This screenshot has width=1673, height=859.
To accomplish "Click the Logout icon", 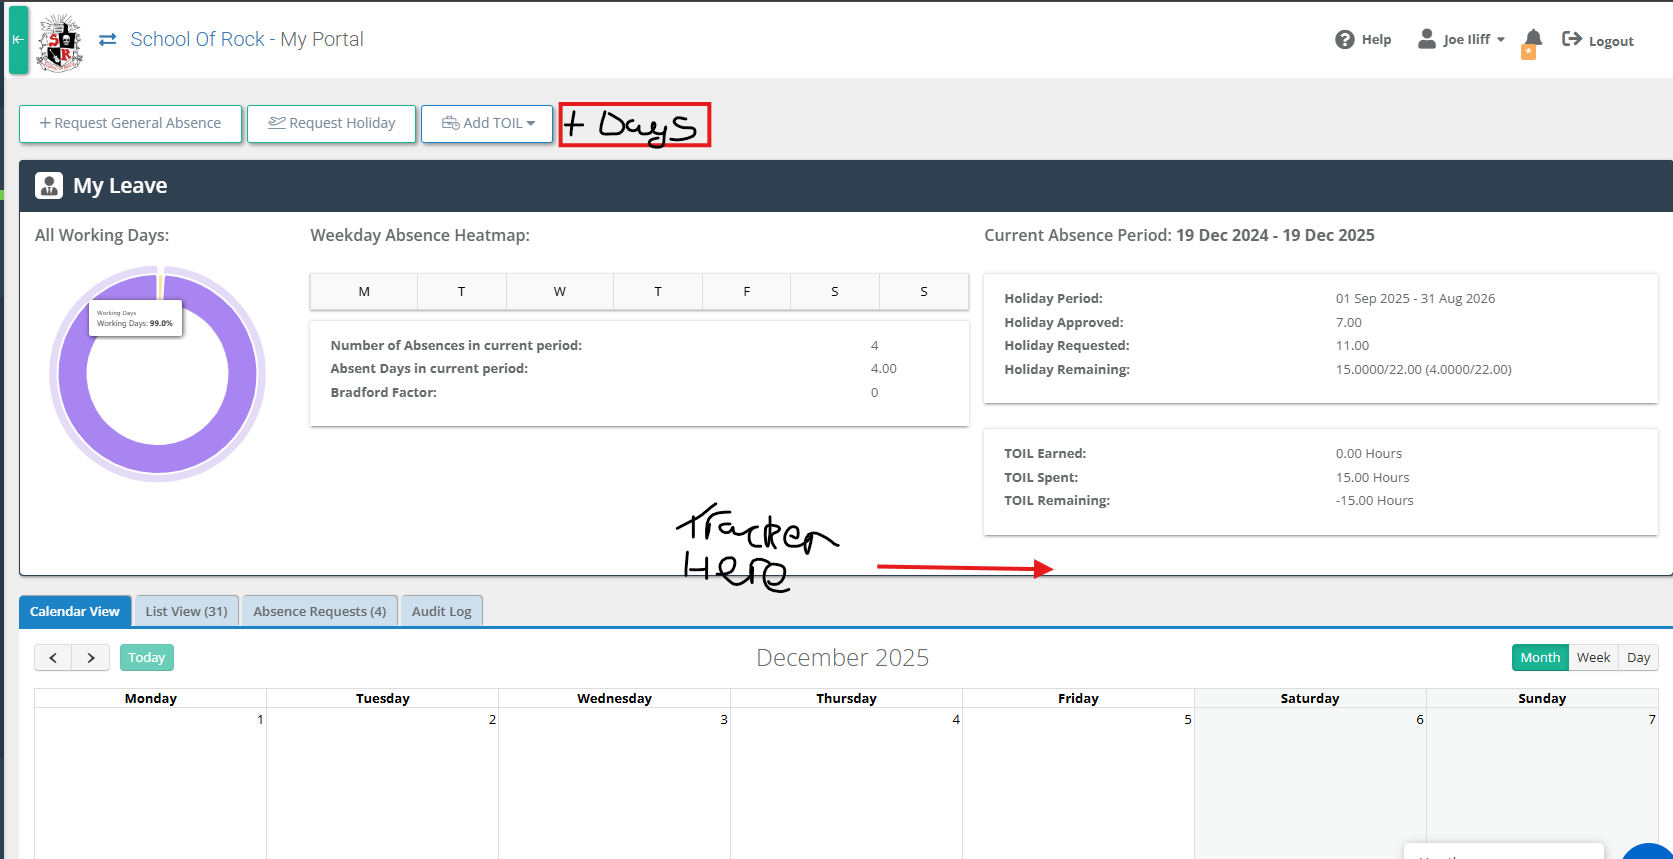I will coord(1572,39).
